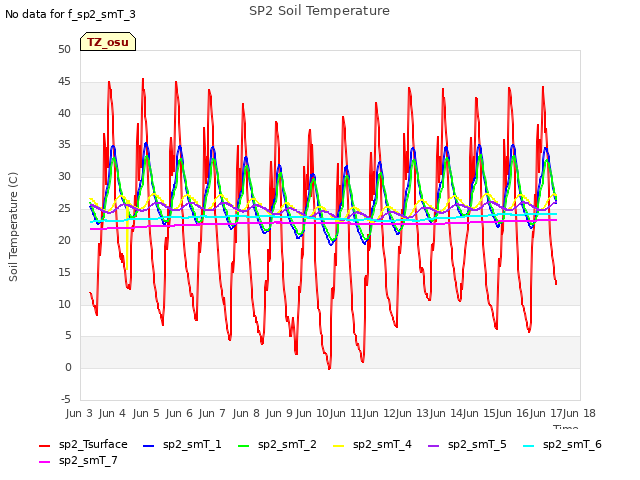Toggle sp2_smT_7 series in legend
The width and height of the screenshot is (640, 480).
[78, 460]
